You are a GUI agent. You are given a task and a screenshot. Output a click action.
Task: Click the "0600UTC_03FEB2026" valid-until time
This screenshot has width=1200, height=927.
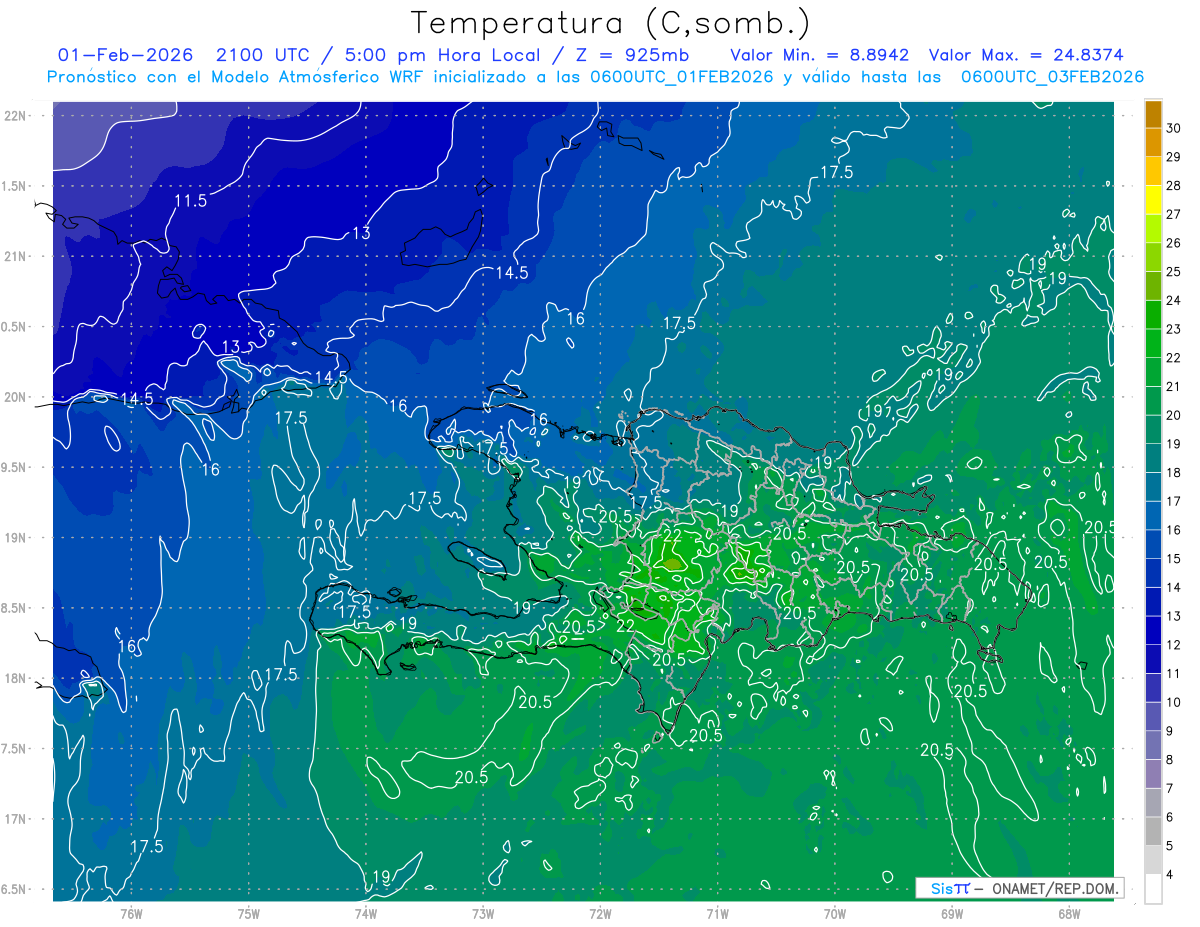point(1052,77)
